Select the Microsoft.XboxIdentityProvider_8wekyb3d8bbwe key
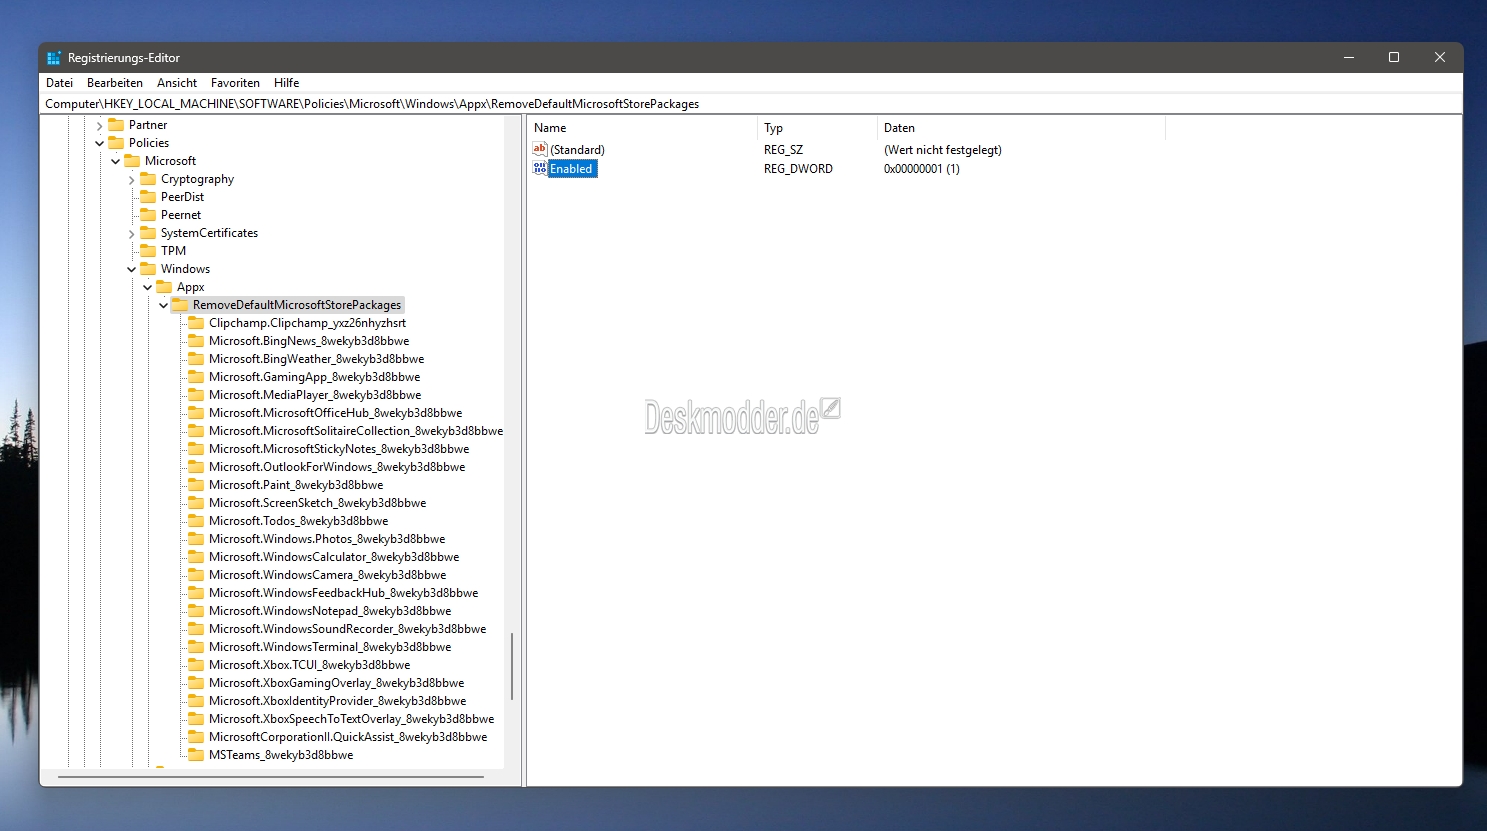The image size is (1487, 831). click(337, 701)
